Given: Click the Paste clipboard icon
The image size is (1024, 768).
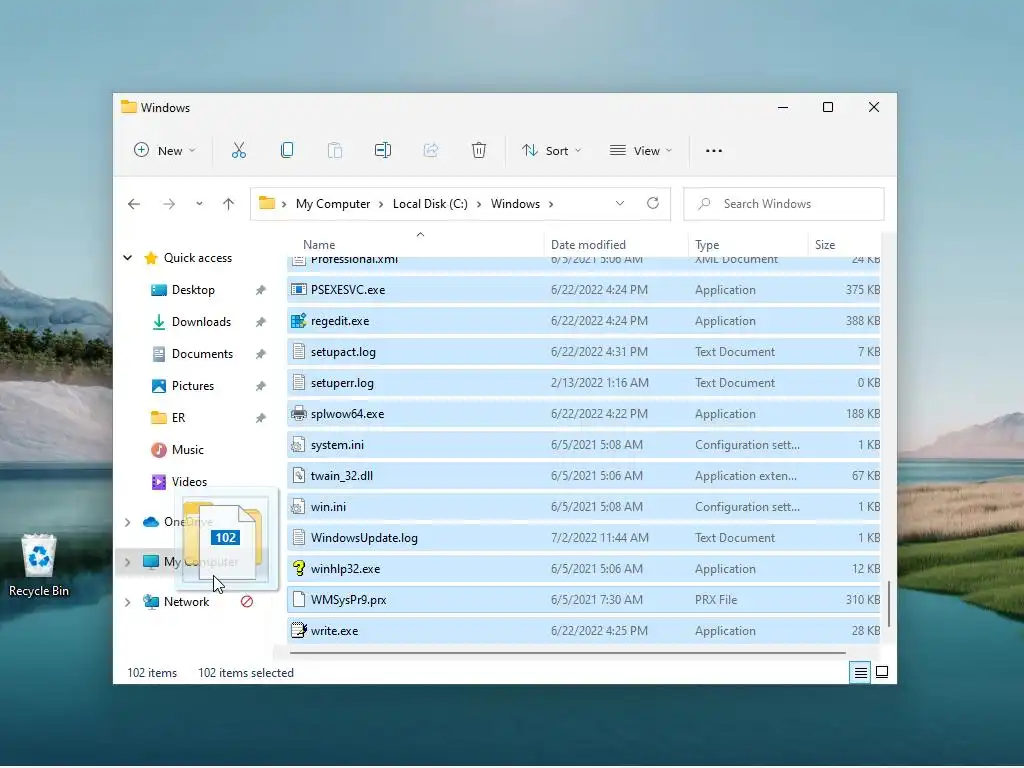Looking at the screenshot, I should 334,151.
